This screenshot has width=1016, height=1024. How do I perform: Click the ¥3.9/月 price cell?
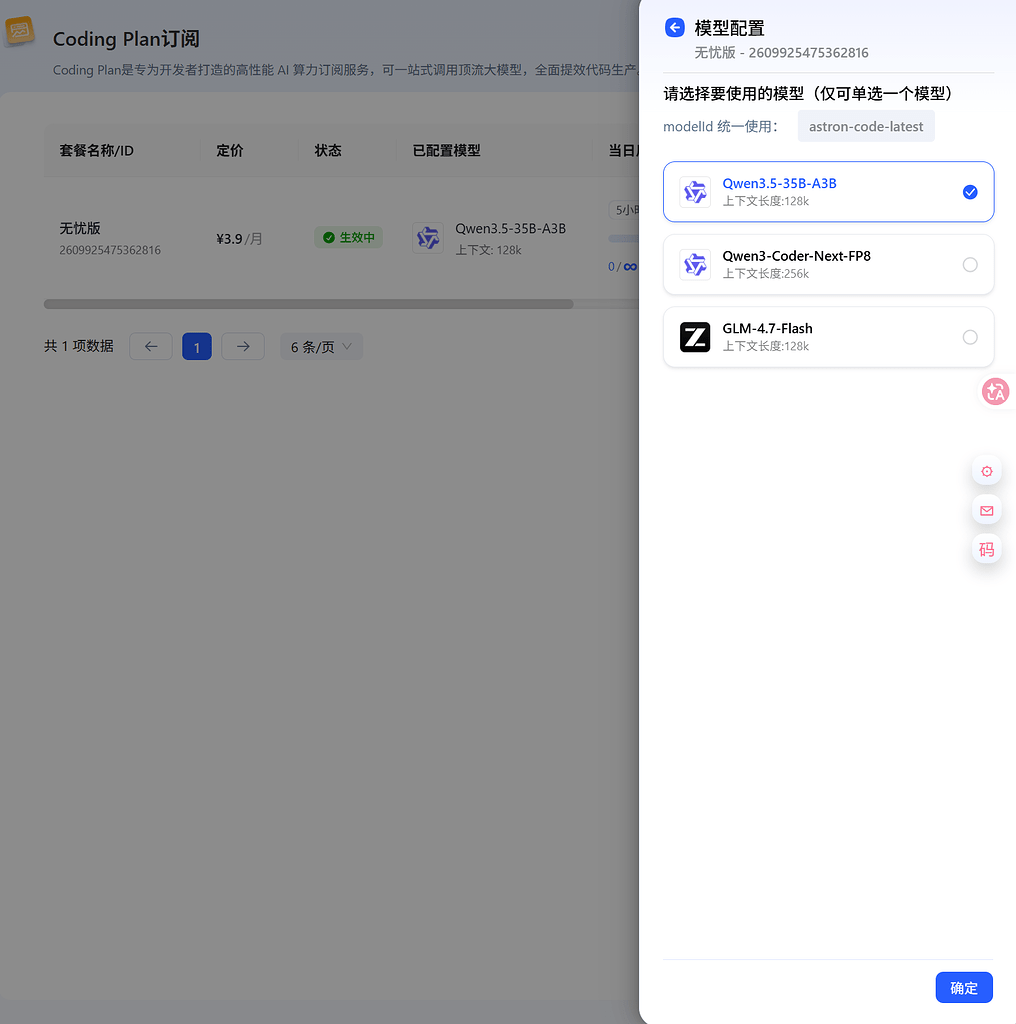pyautogui.click(x=239, y=239)
